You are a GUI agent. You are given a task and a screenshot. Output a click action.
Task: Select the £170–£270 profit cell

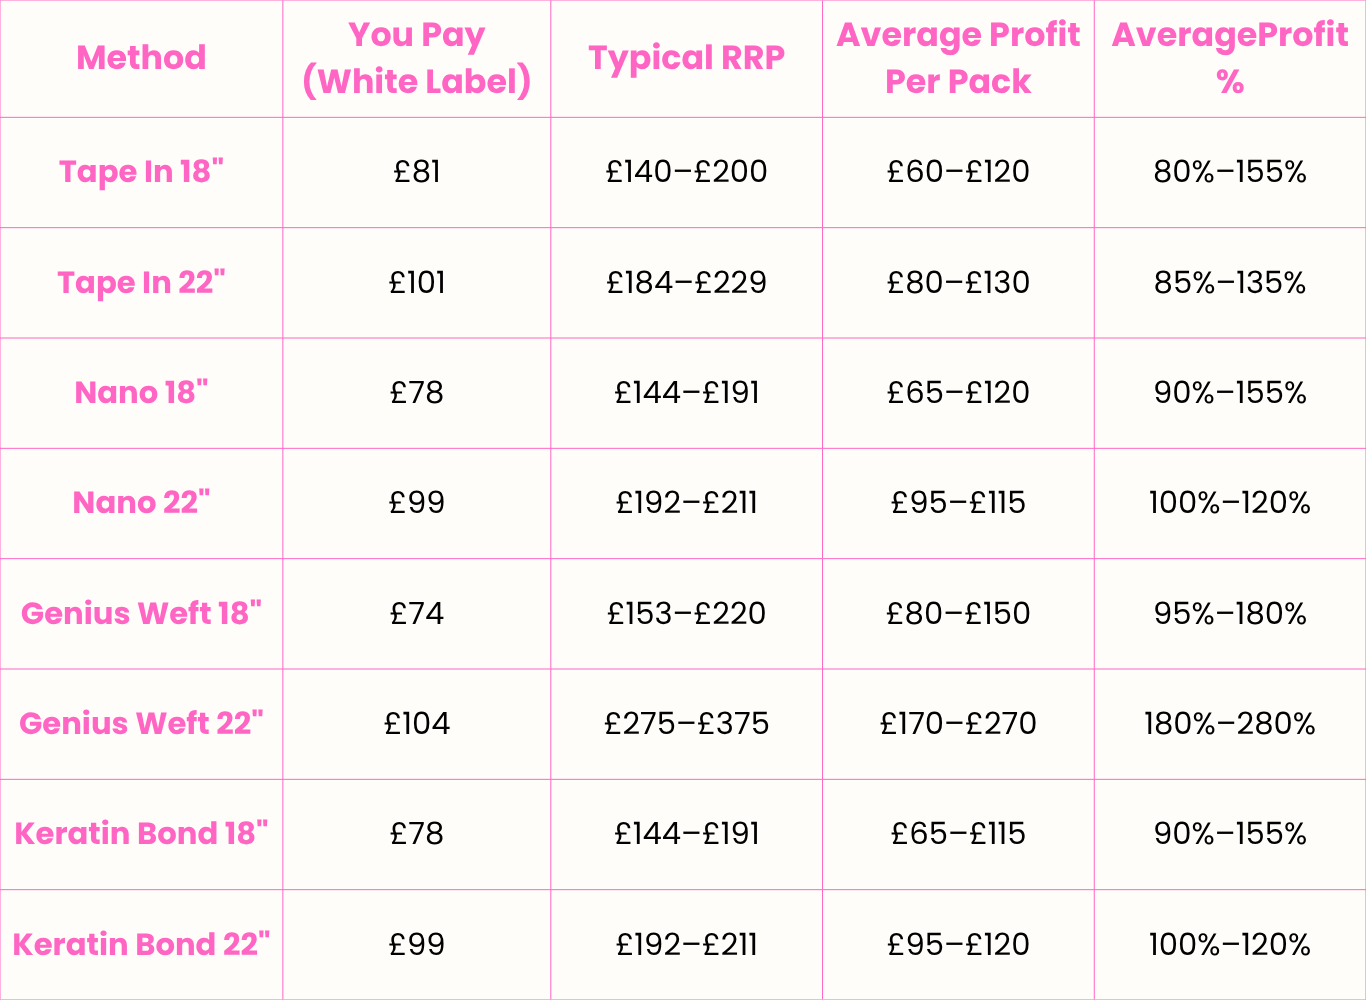click(958, 723)
